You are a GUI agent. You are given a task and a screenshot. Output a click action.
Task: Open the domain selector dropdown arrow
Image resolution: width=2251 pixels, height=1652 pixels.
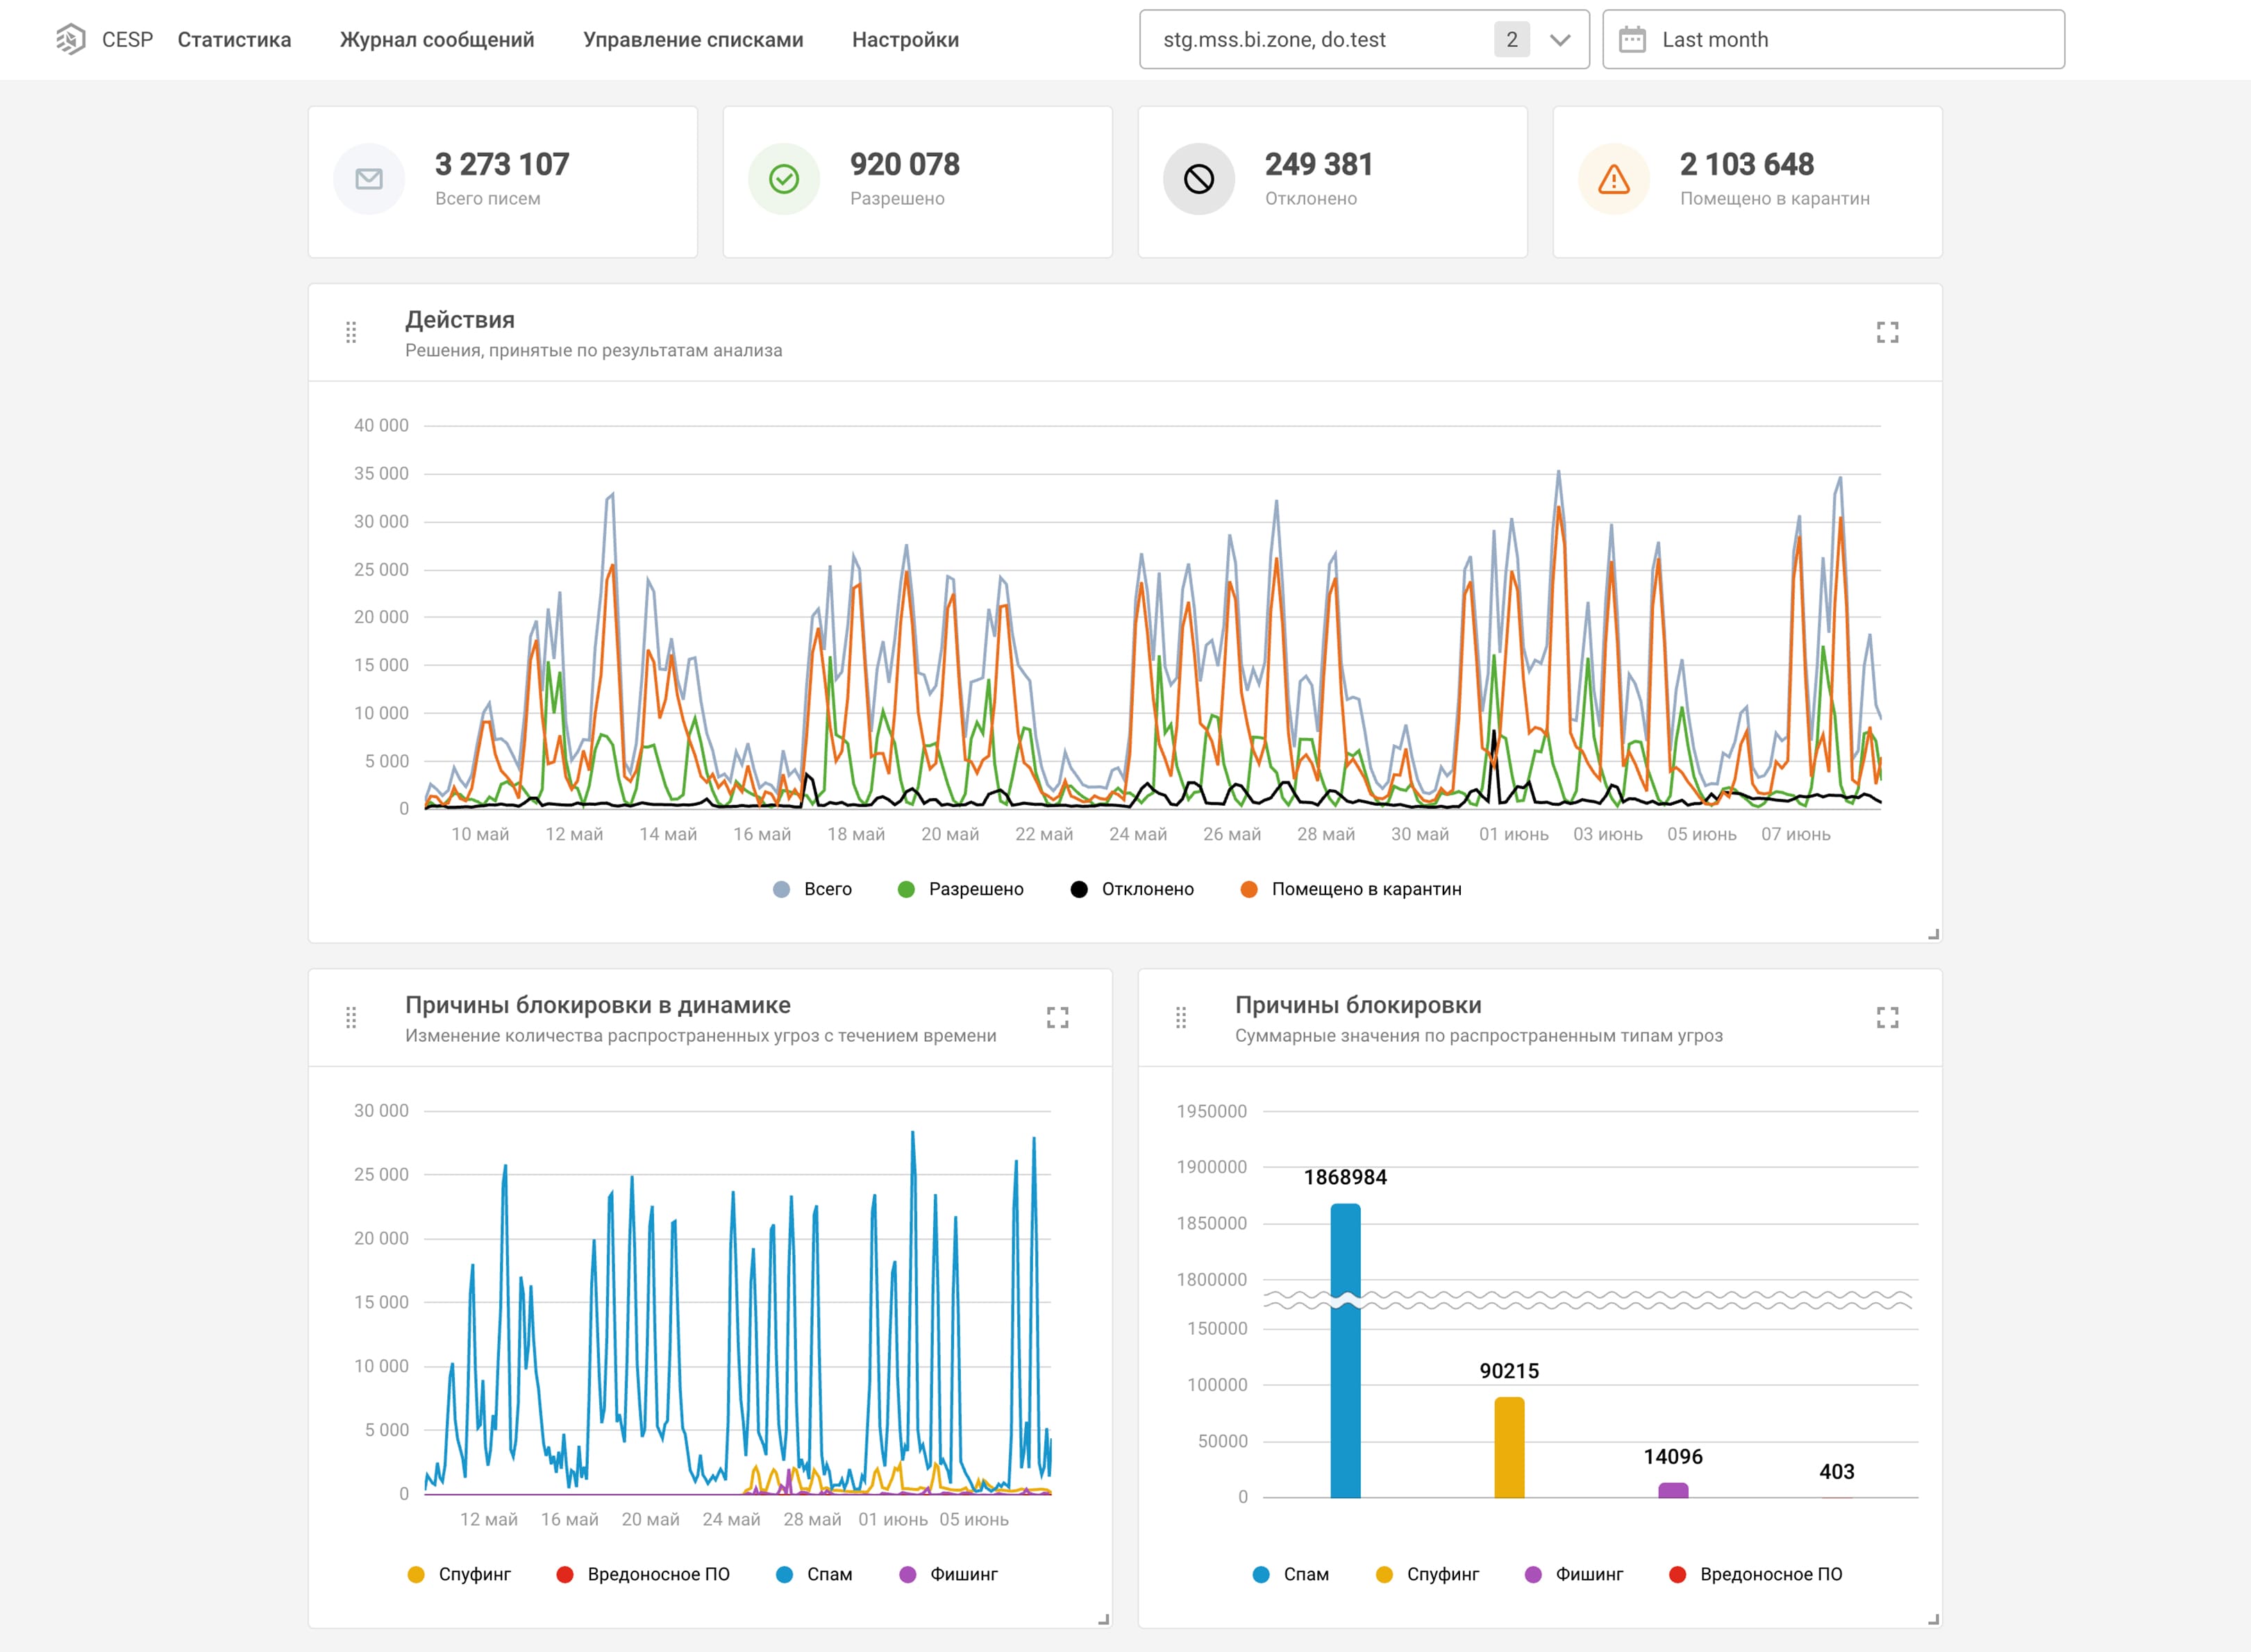click(1560, 40)
